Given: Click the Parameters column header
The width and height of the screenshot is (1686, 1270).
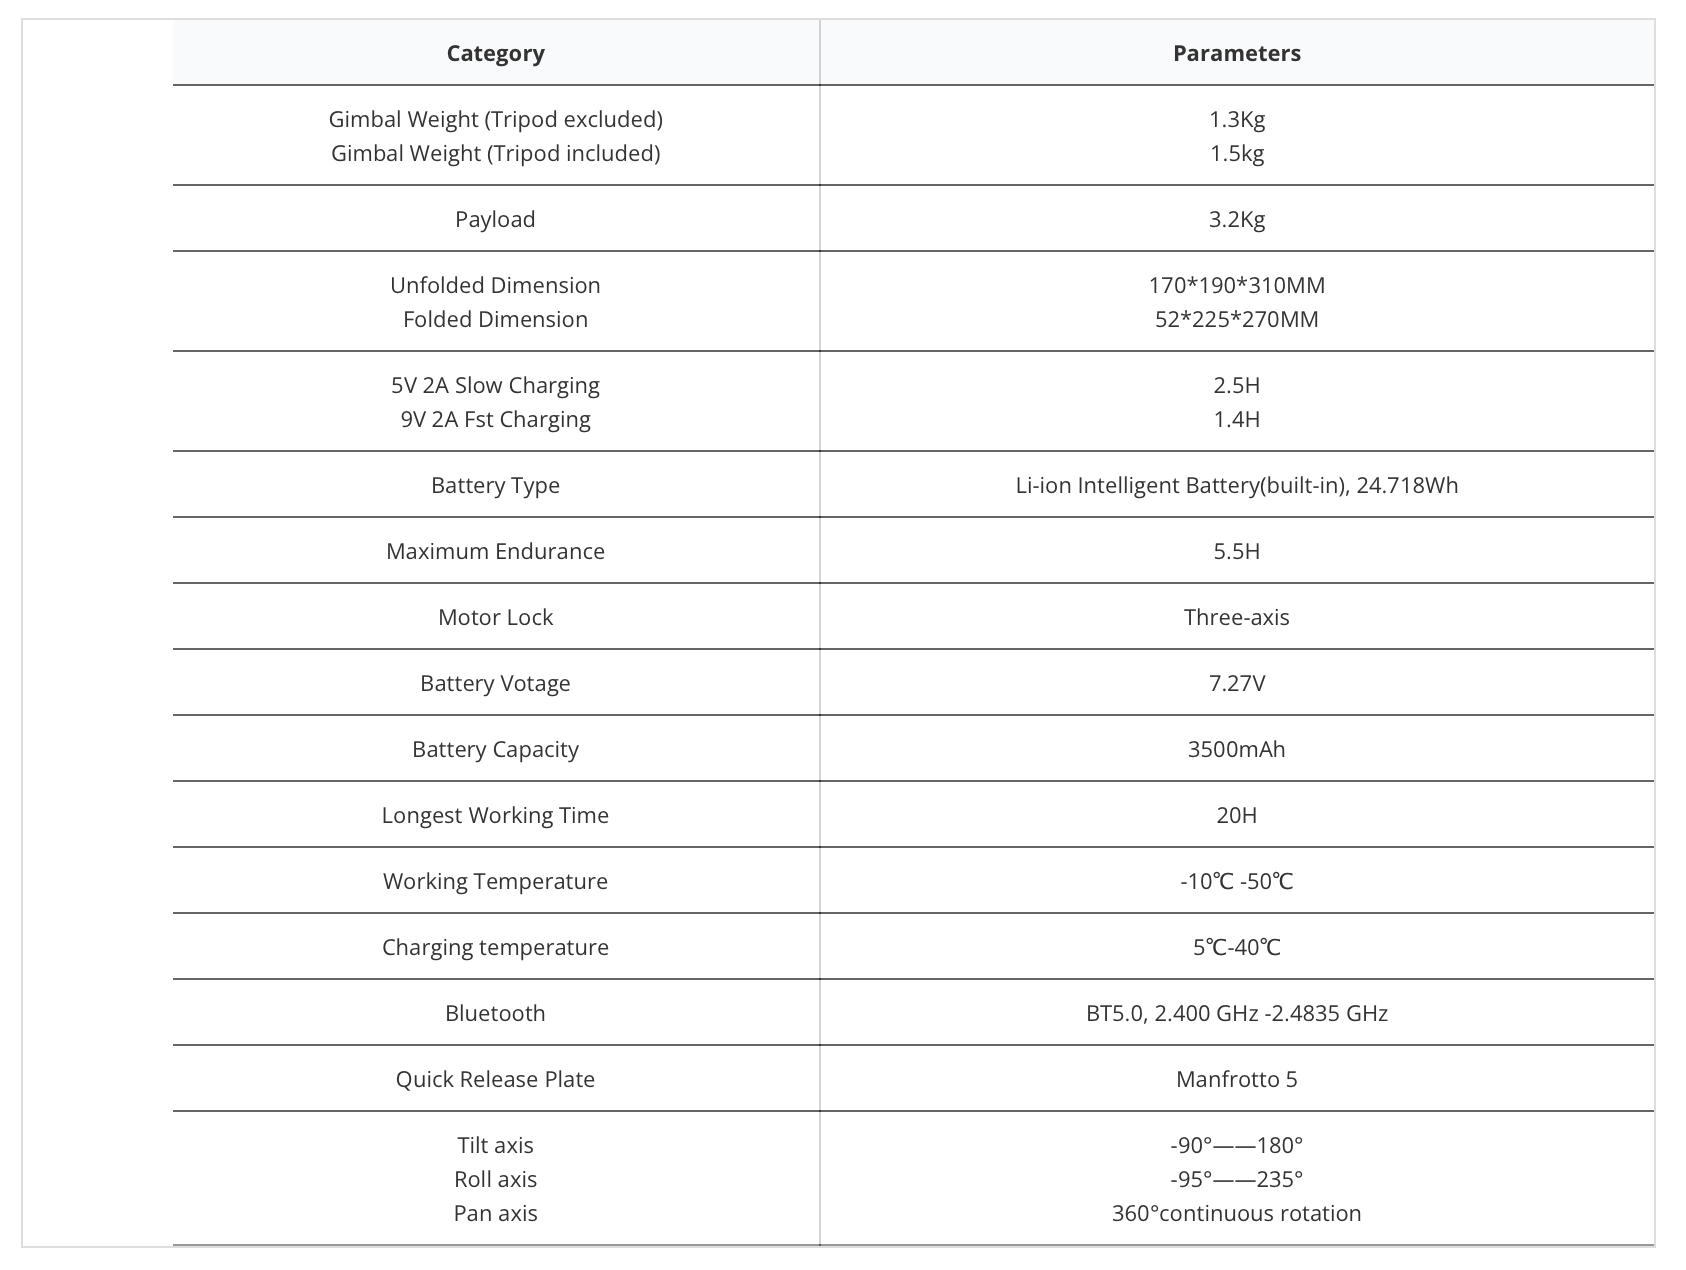Looking at the screenshot, I should (1236, 54).
